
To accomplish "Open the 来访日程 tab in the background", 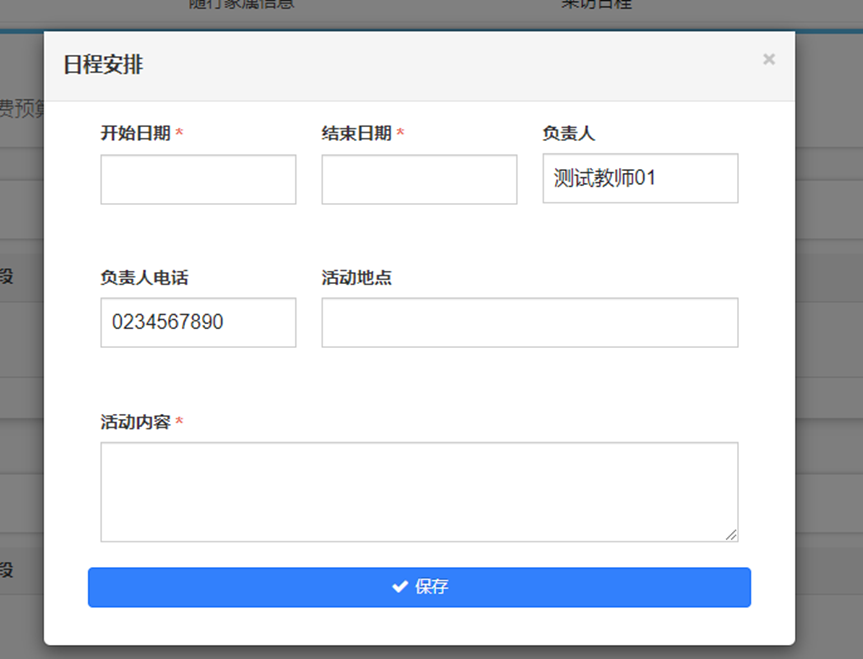I will coord(596,4).
